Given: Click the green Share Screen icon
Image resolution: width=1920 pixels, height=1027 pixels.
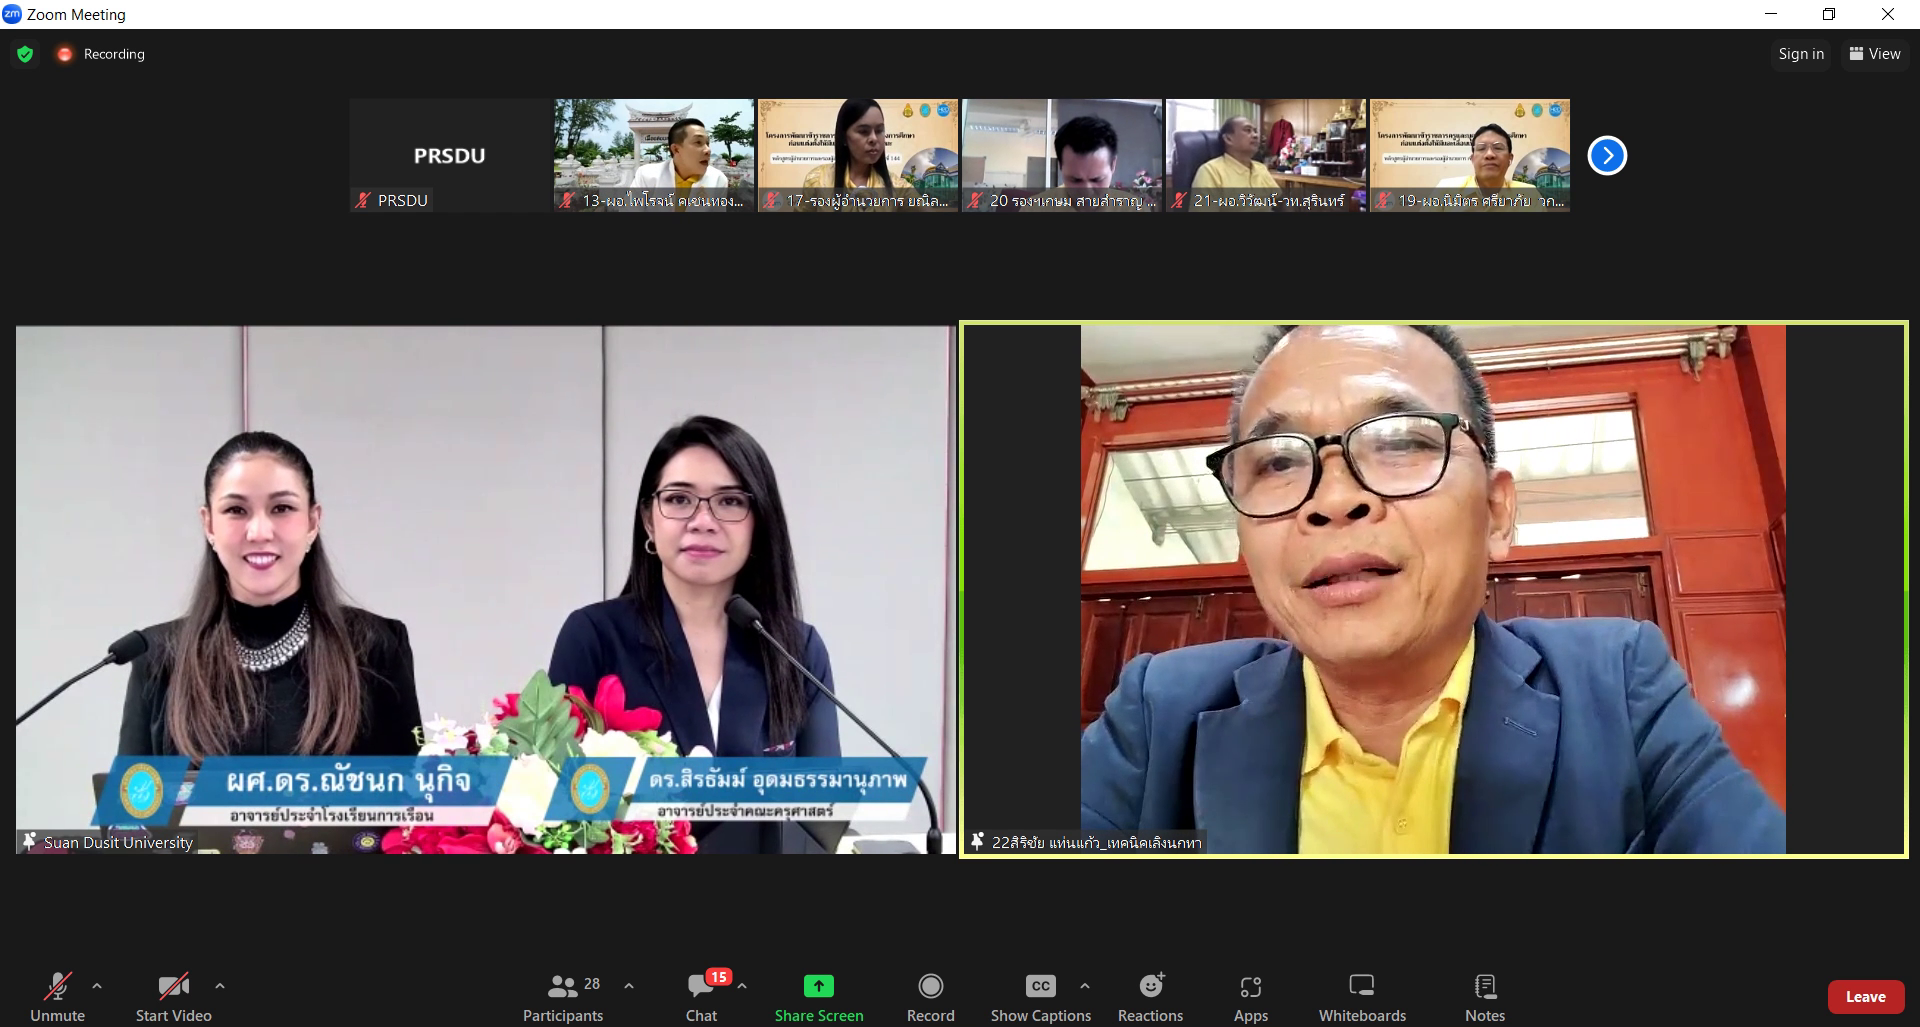Looking at the screenshot, I should 818,987.
